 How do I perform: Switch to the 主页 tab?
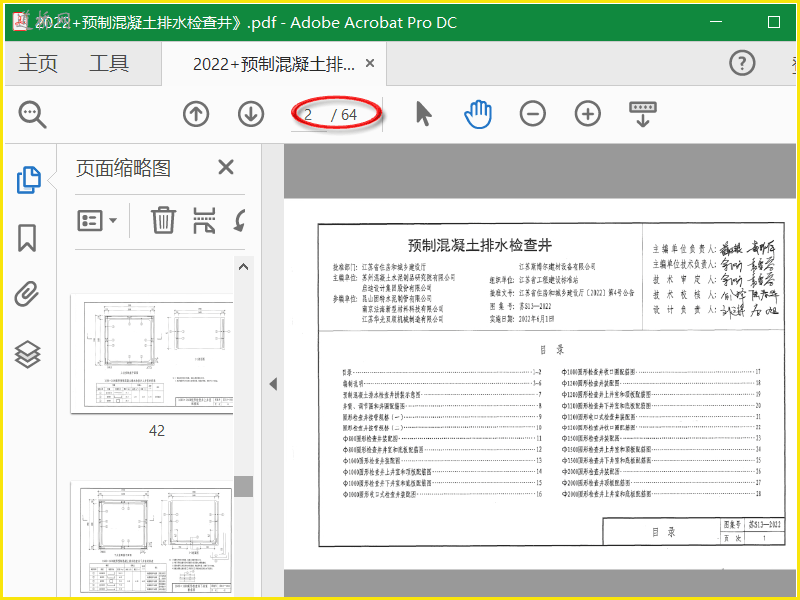click(x=38, y=64)
